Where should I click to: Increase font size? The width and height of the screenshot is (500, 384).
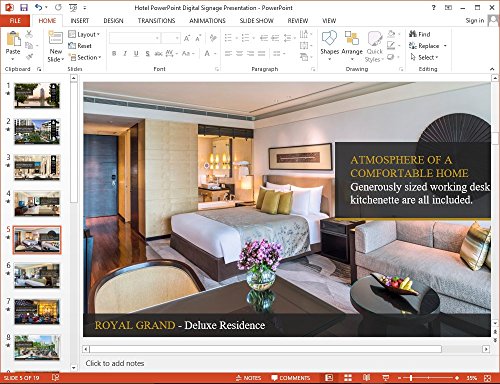[x=187, y=38]
